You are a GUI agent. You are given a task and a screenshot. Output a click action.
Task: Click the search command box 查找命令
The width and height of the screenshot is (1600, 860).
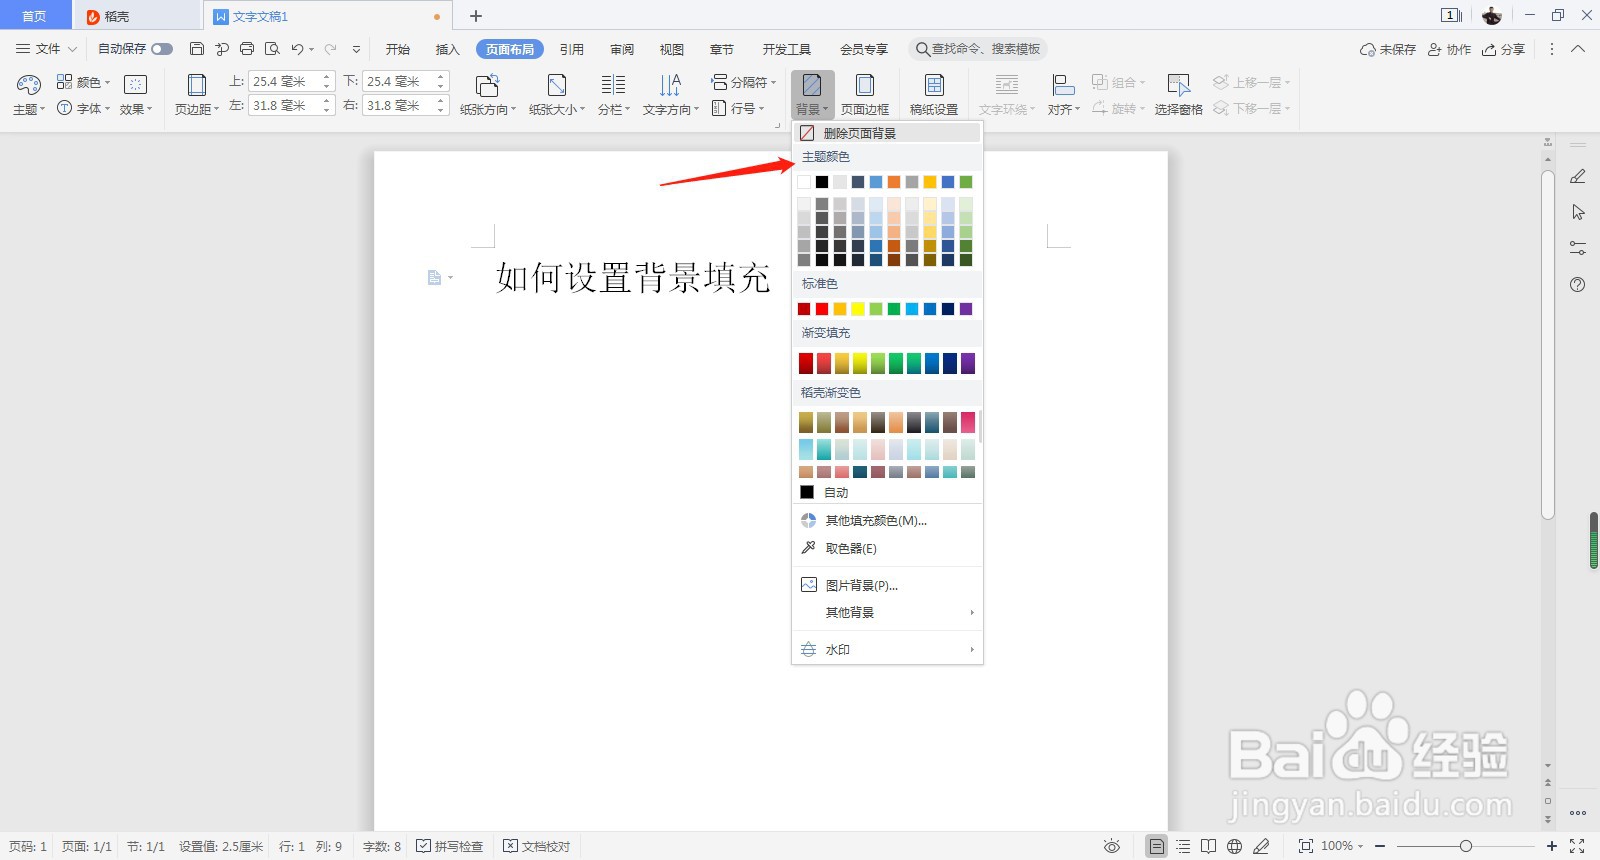[977, 49]
